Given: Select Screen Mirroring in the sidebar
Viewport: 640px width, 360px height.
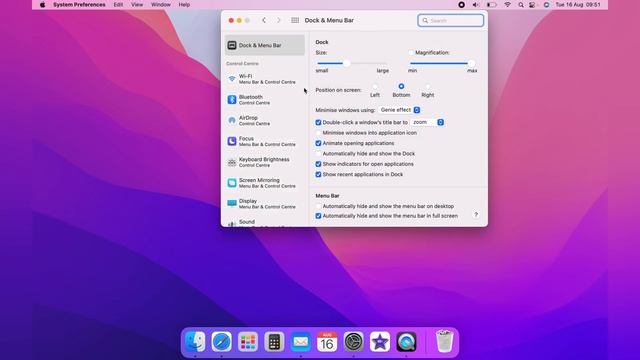Looking at the screenshot, I should [x=264, y=183].
